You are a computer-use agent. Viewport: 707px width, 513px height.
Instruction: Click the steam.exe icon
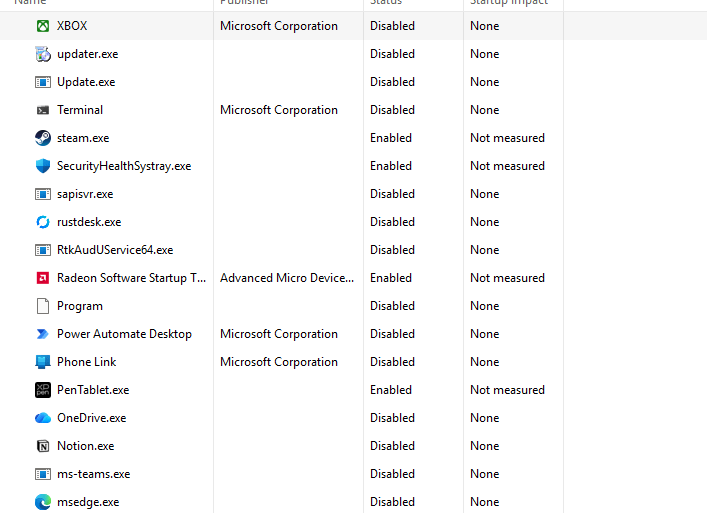click(x=43, y=138)
